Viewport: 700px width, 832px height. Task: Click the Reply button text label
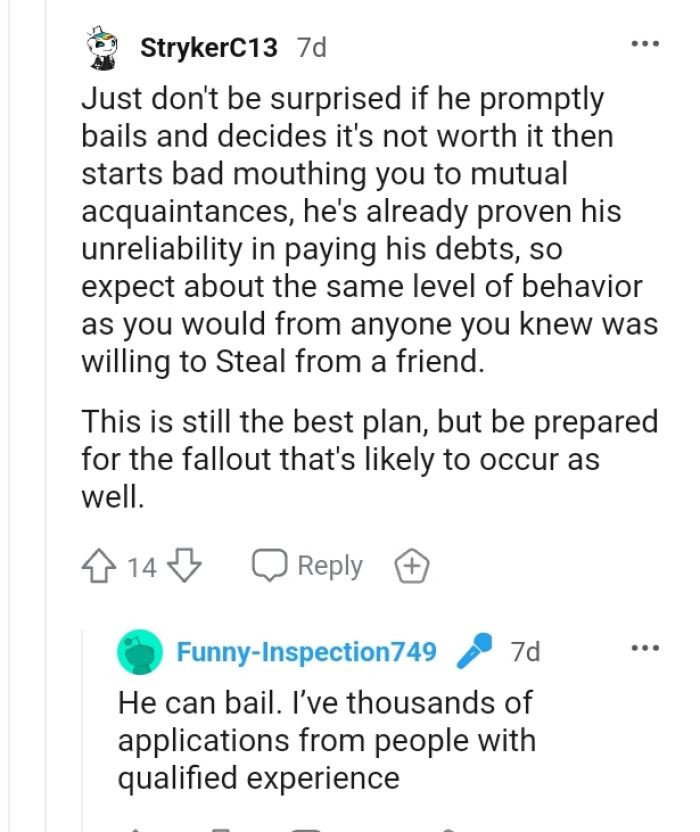pyautogui.click(x=328, y=565)
